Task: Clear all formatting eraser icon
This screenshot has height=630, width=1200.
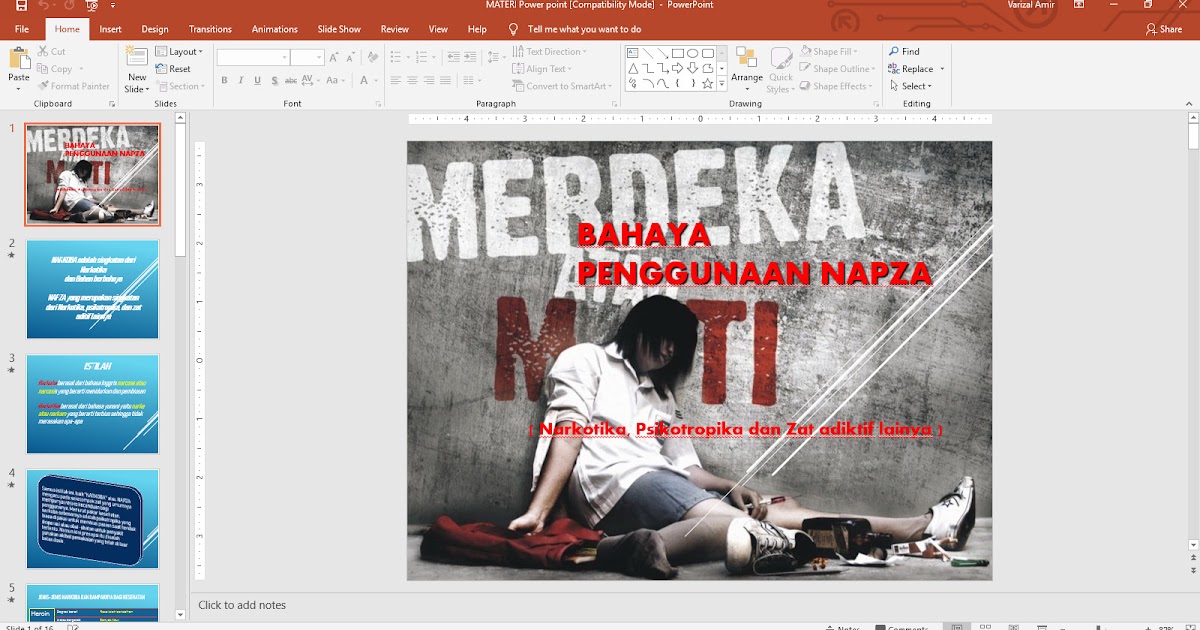Action: [x=372, y=57]
